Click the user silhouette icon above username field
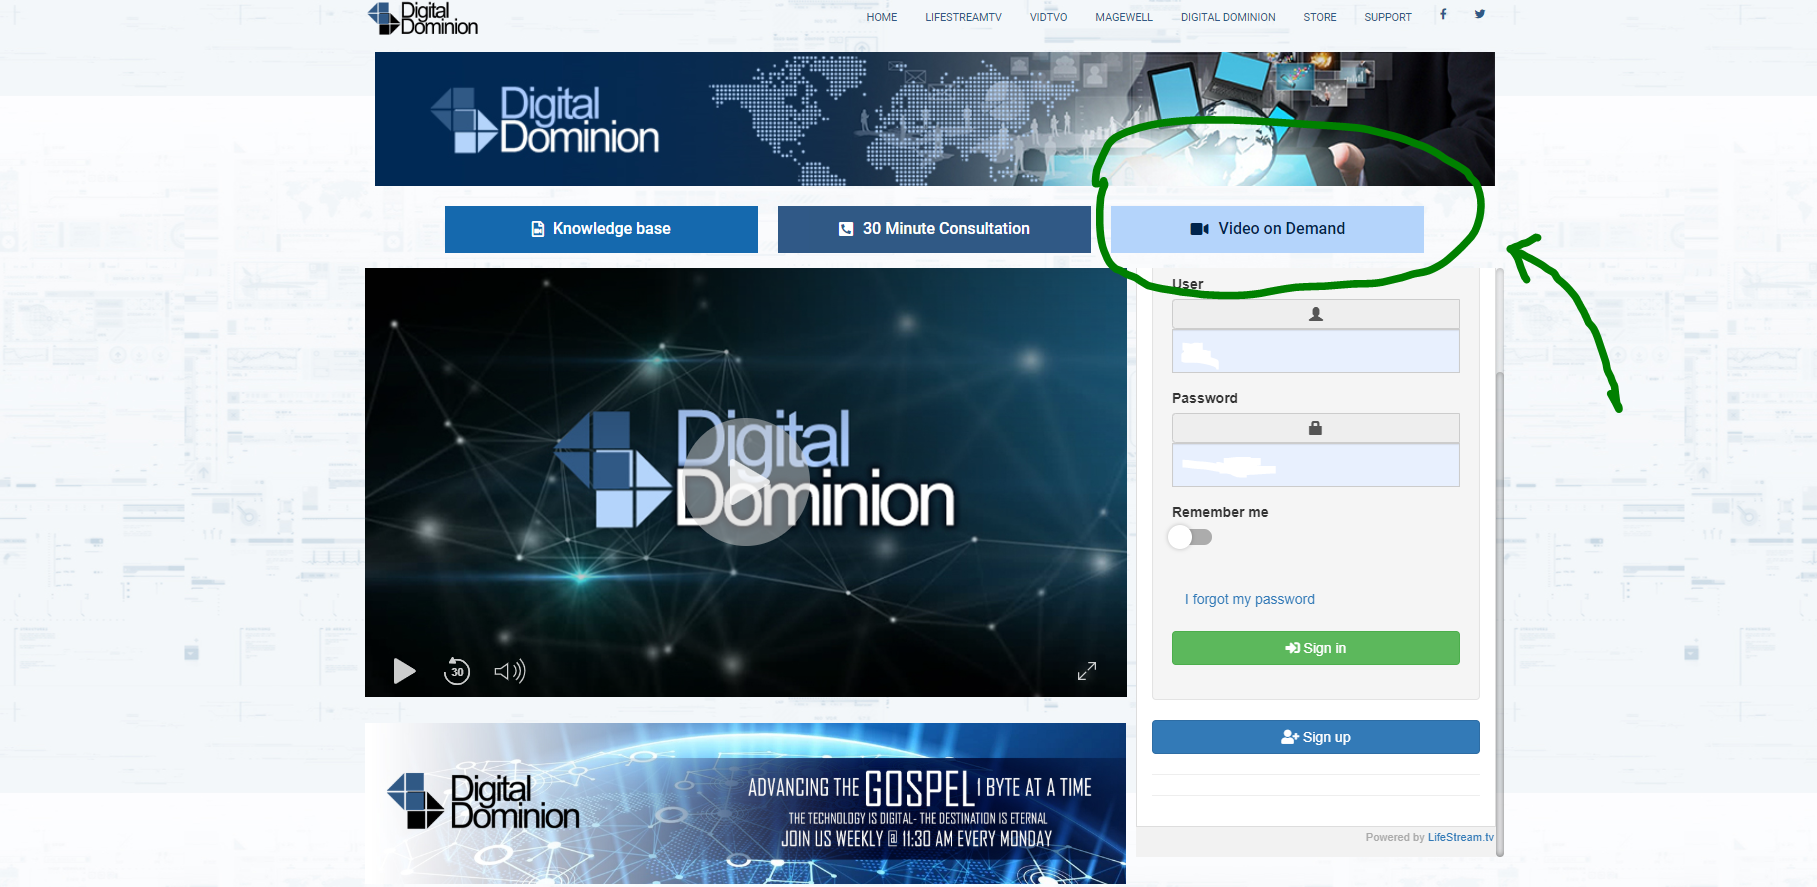This screenshot has width=1817, height=887. [x=1316, y=314]
